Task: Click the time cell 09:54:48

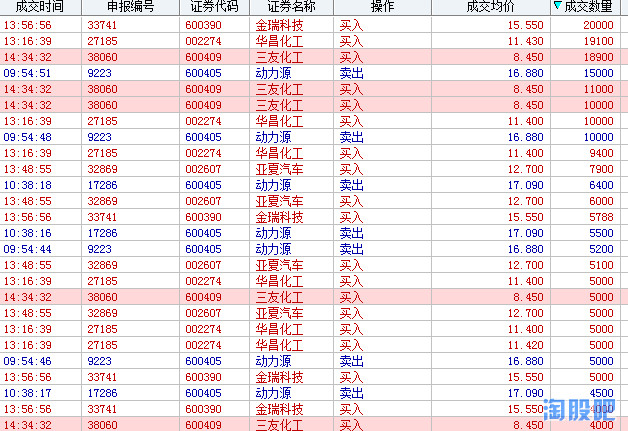Action: [27, 137]
